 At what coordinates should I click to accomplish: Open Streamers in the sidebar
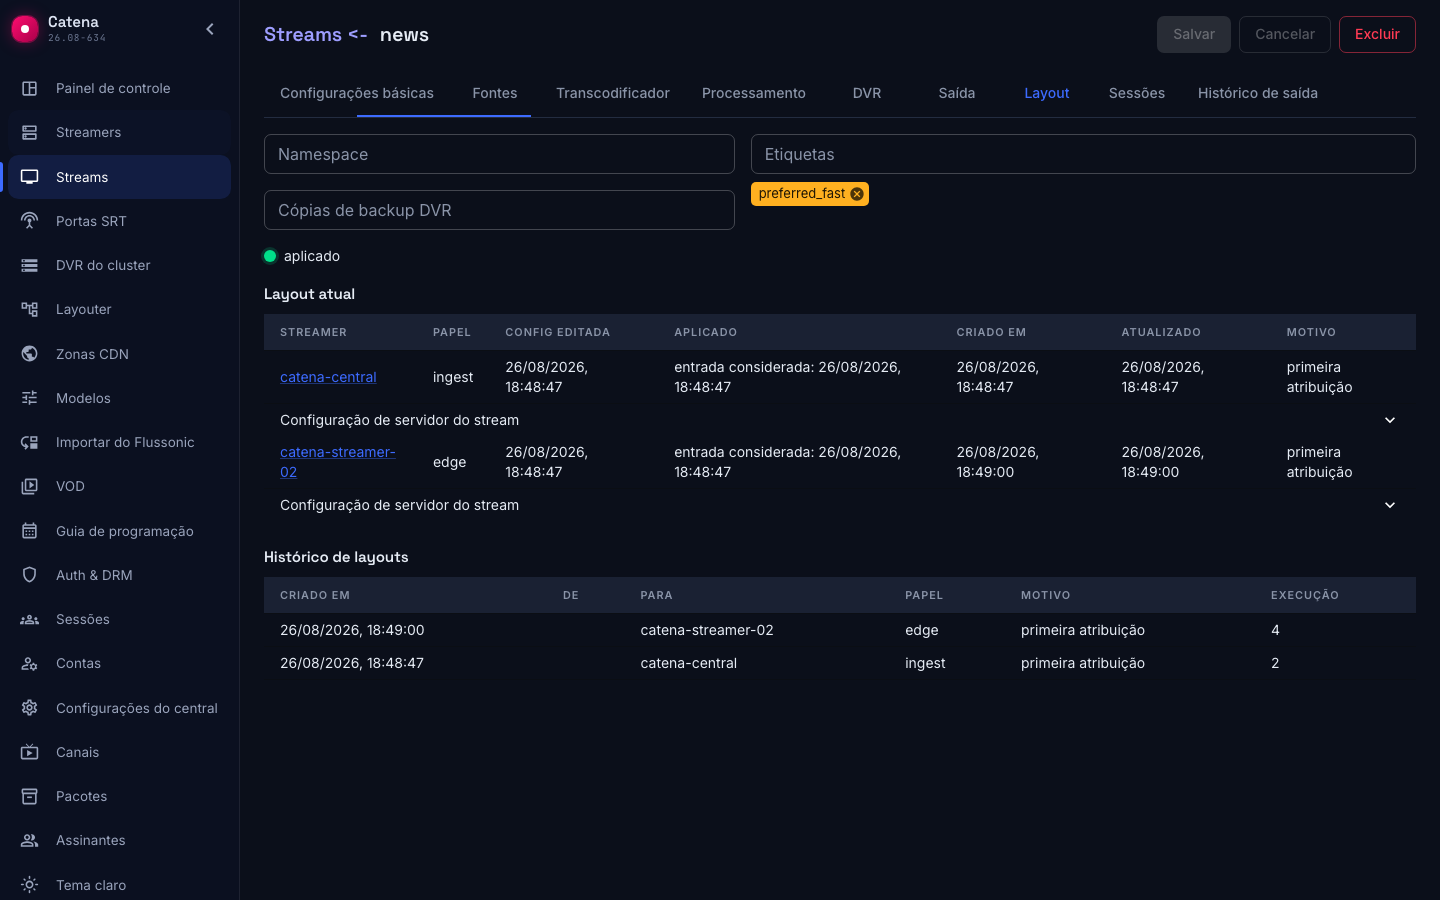[120, 132]
